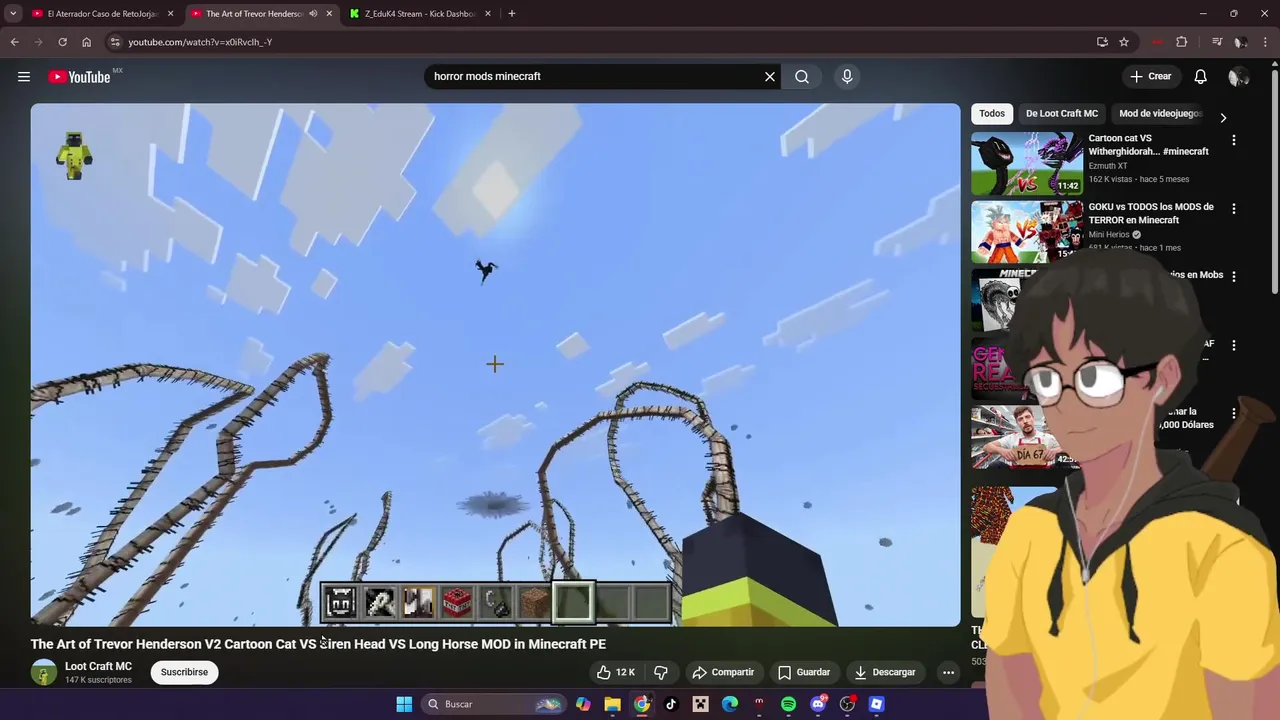Open Copilot from the taskbar
This screenshot has height=720, width=1280.
tap(583, 704)
